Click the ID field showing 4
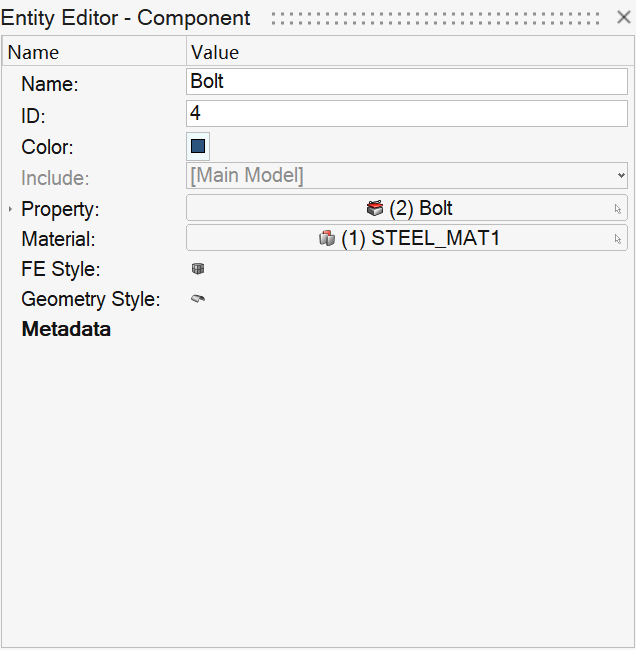 (x=407, y=114)
